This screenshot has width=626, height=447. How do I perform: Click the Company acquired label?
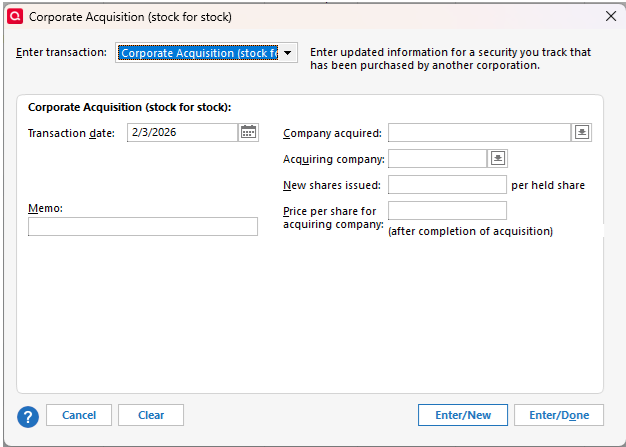point(332,133)
